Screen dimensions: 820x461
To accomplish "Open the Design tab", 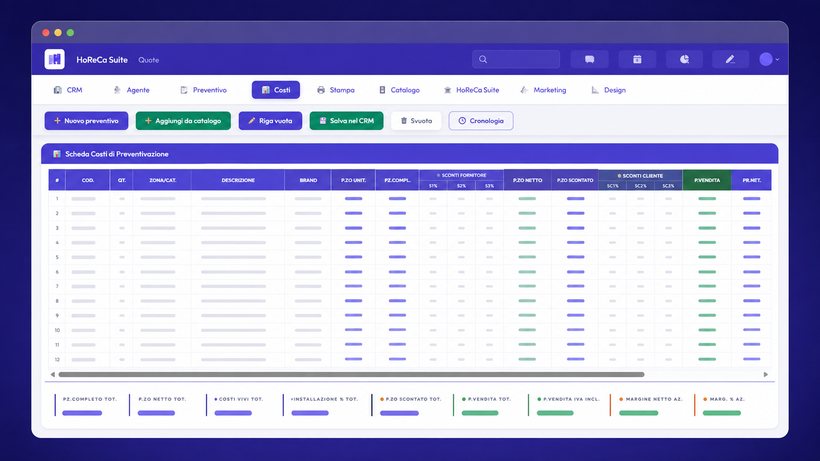I will 609,90.
